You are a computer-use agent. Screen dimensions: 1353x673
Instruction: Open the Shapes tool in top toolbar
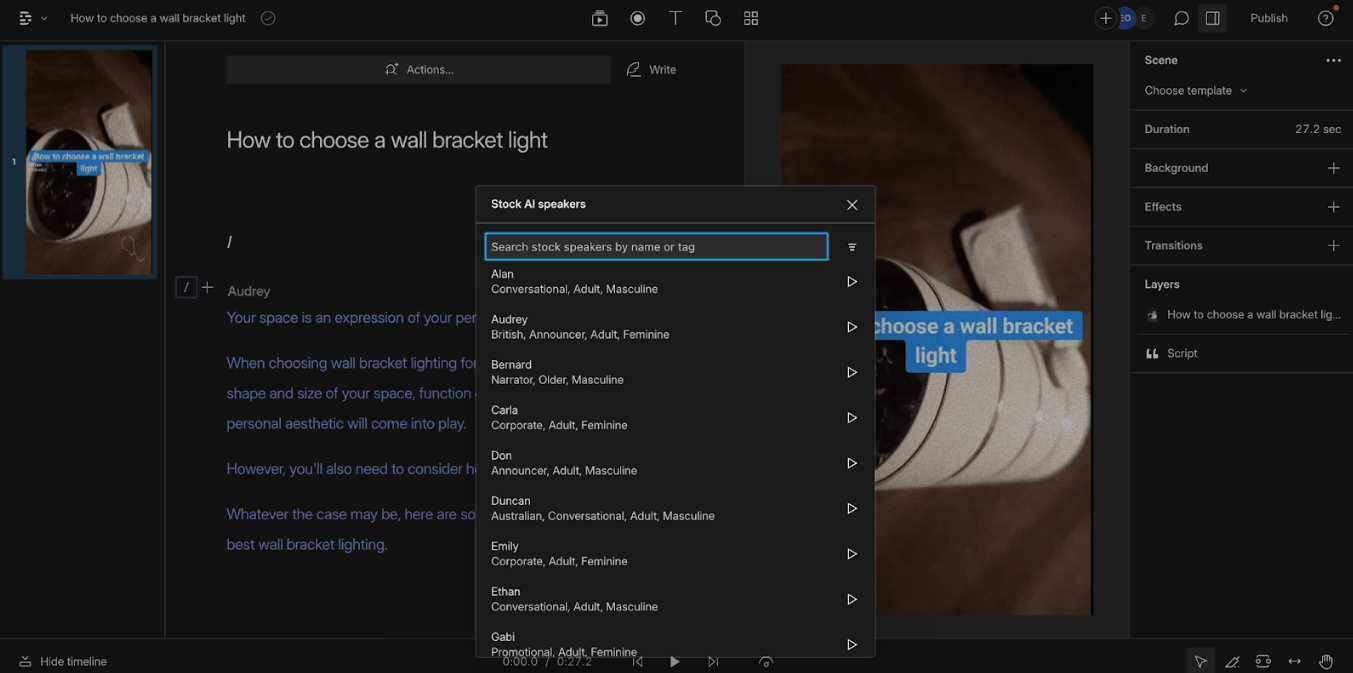[713, 18]
